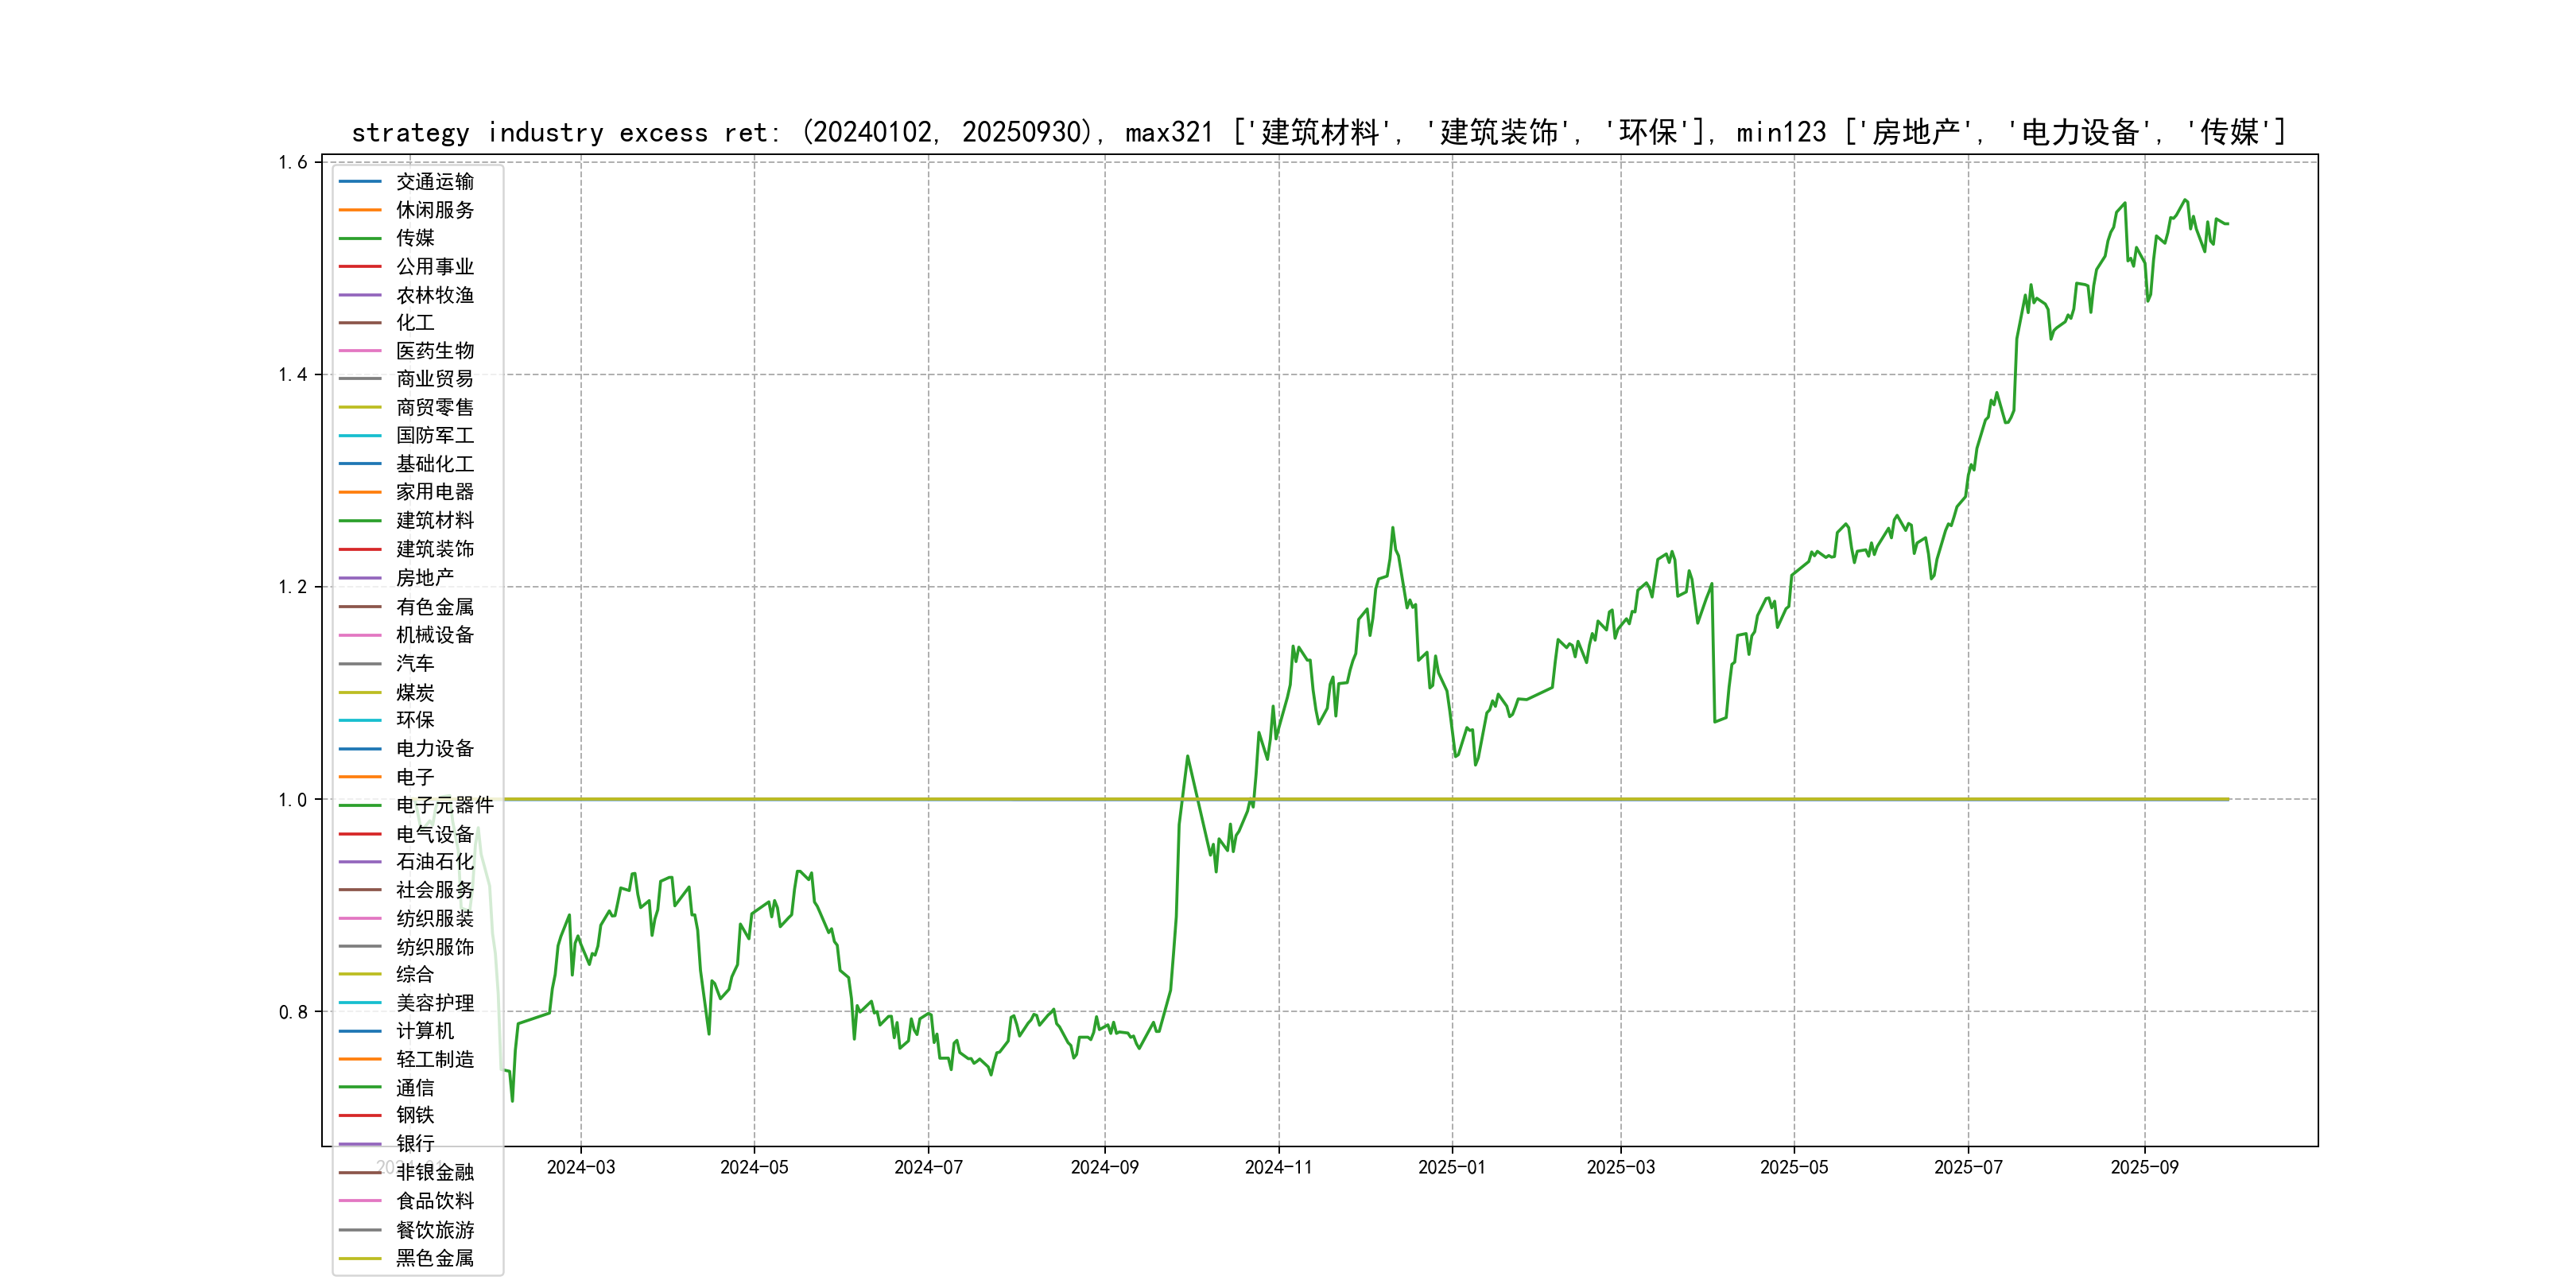Select the 环保 legend entry
This screenshot has height=1288, width=2576.
click(415, 720)
